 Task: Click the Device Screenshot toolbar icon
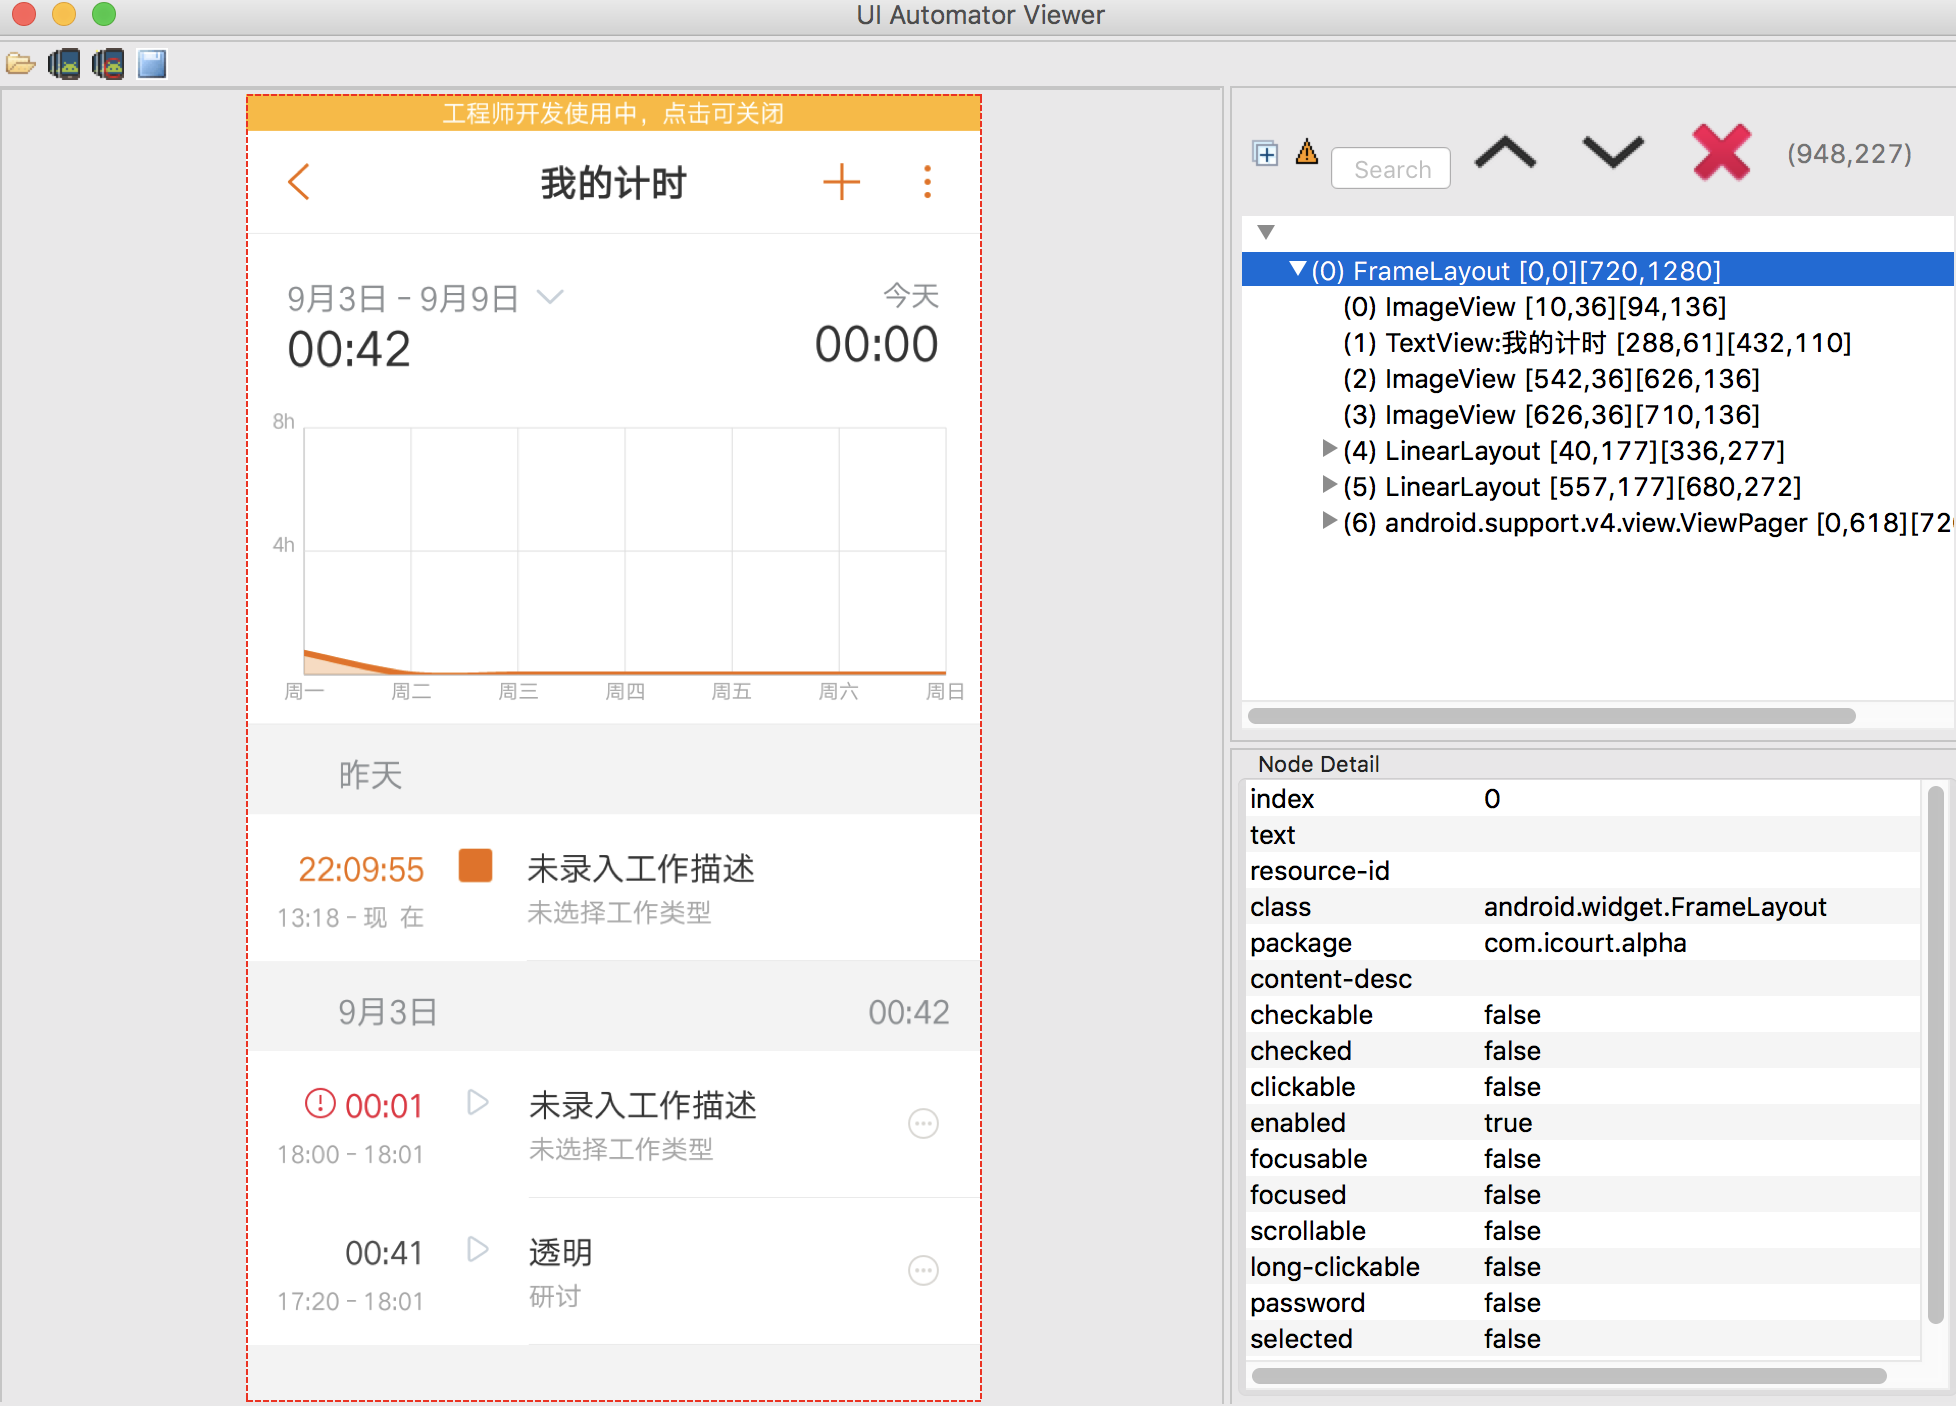pyautogui.click(x=64, y=65)
